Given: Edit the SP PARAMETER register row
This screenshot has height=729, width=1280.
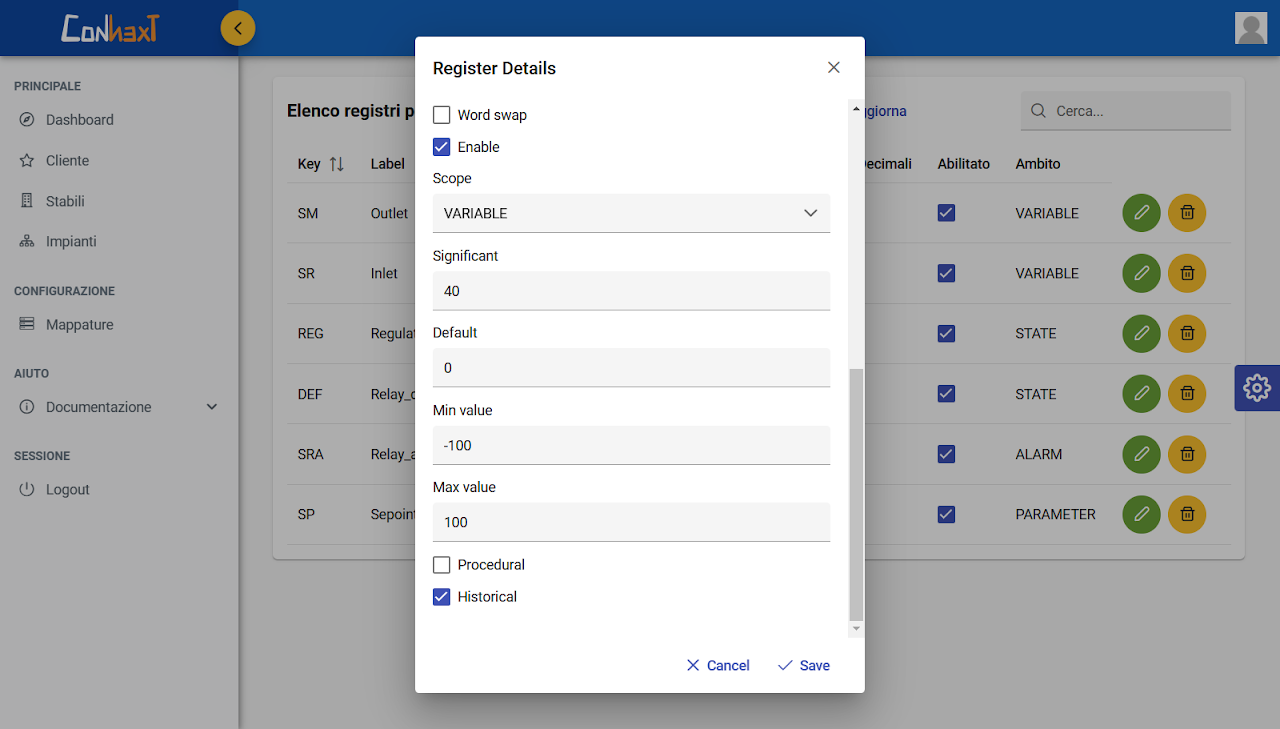Looking at the screenshot, I should click(x=1141, y=514).
